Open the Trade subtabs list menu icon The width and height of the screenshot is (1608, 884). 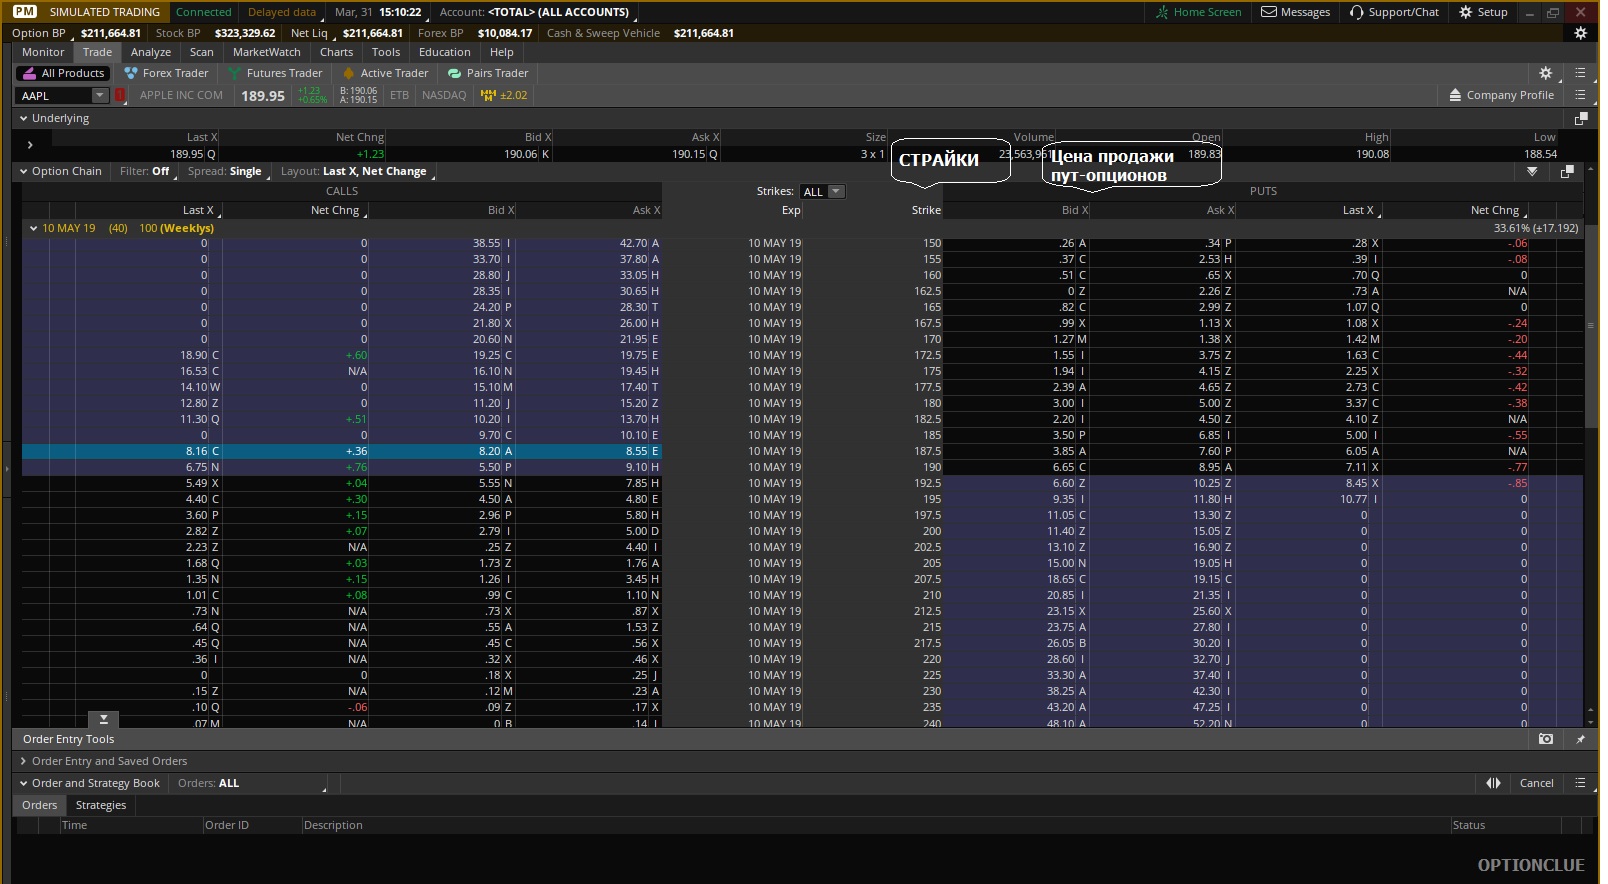tap(1580, 73)
